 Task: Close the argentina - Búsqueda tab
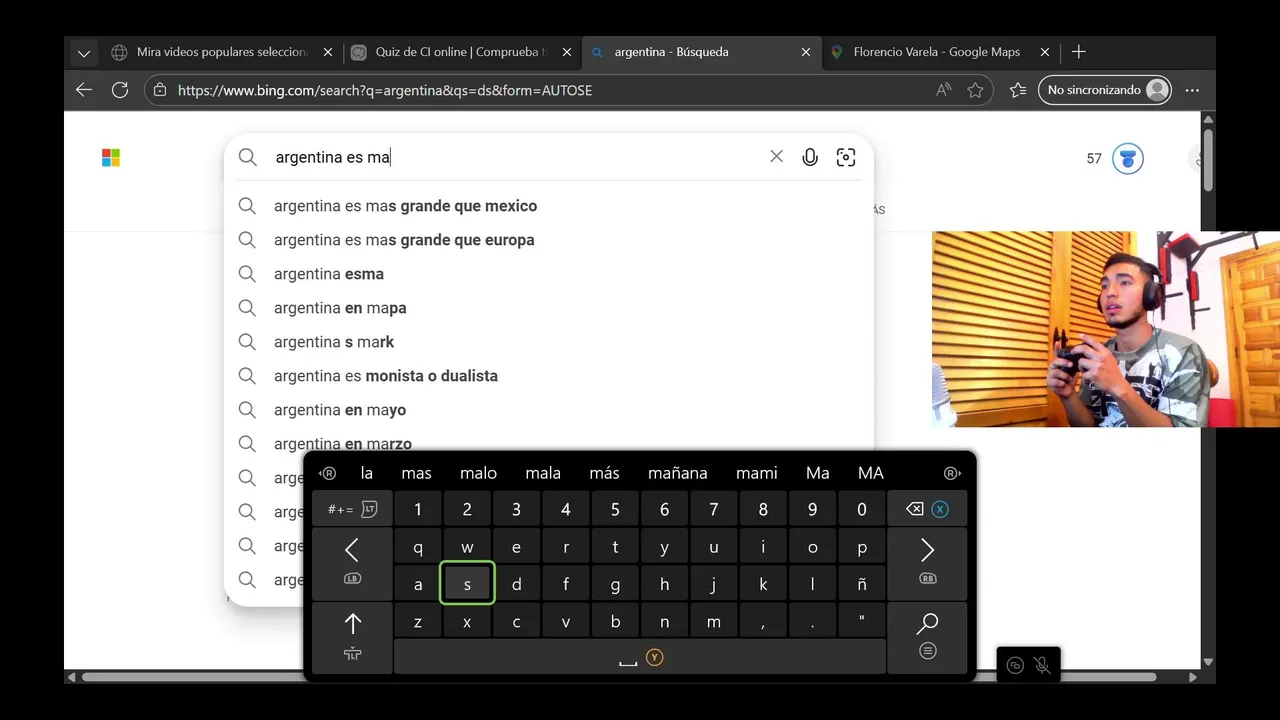pyautogui.click(x=806, y=52)
